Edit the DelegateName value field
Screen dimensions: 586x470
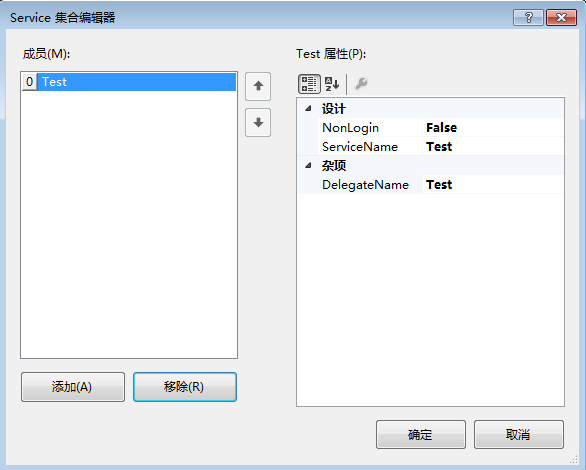493,185
